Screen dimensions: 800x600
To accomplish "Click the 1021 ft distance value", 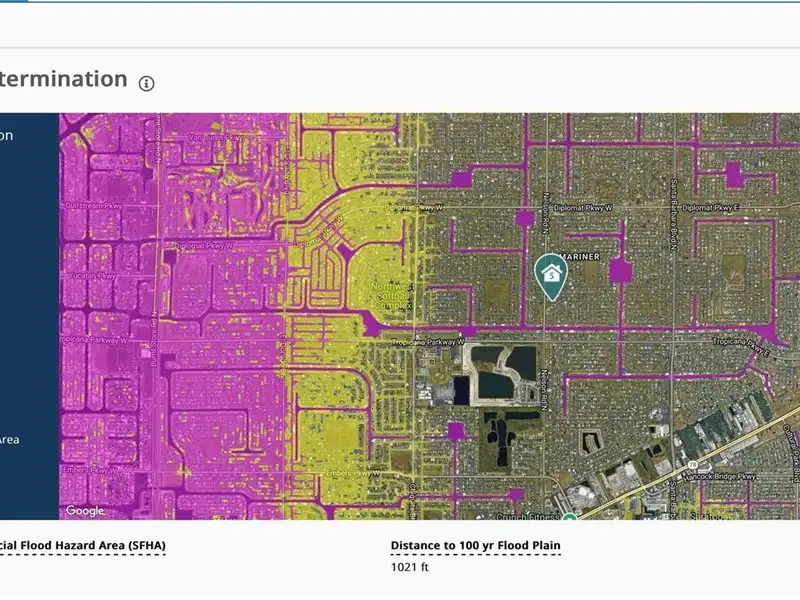I will point(408,567).
